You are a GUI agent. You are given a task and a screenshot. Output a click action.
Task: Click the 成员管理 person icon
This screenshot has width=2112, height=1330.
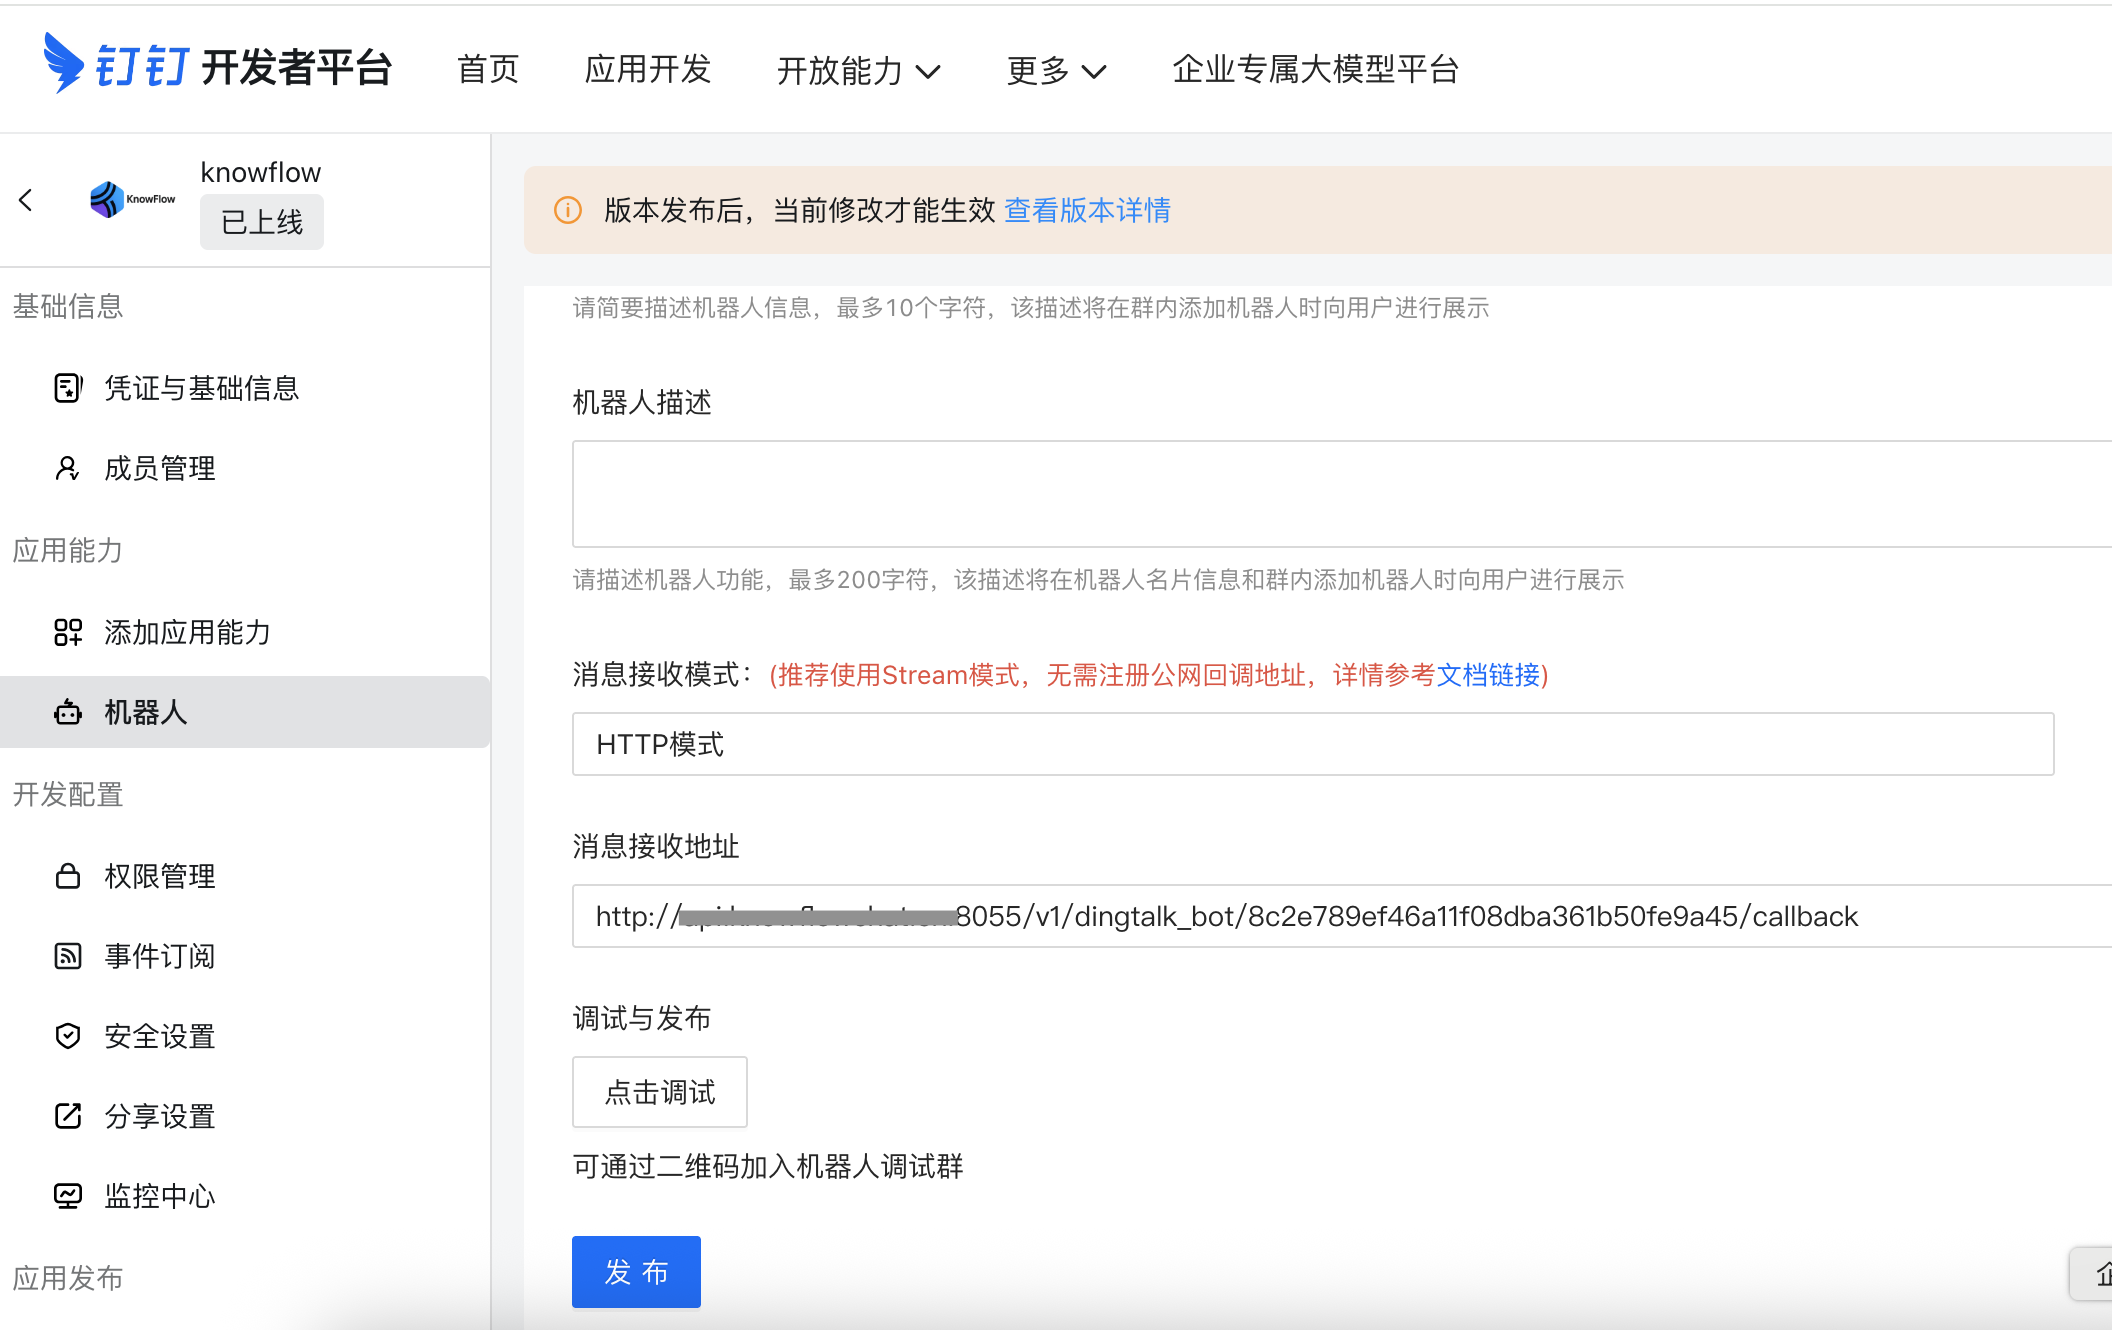point(67,468)
